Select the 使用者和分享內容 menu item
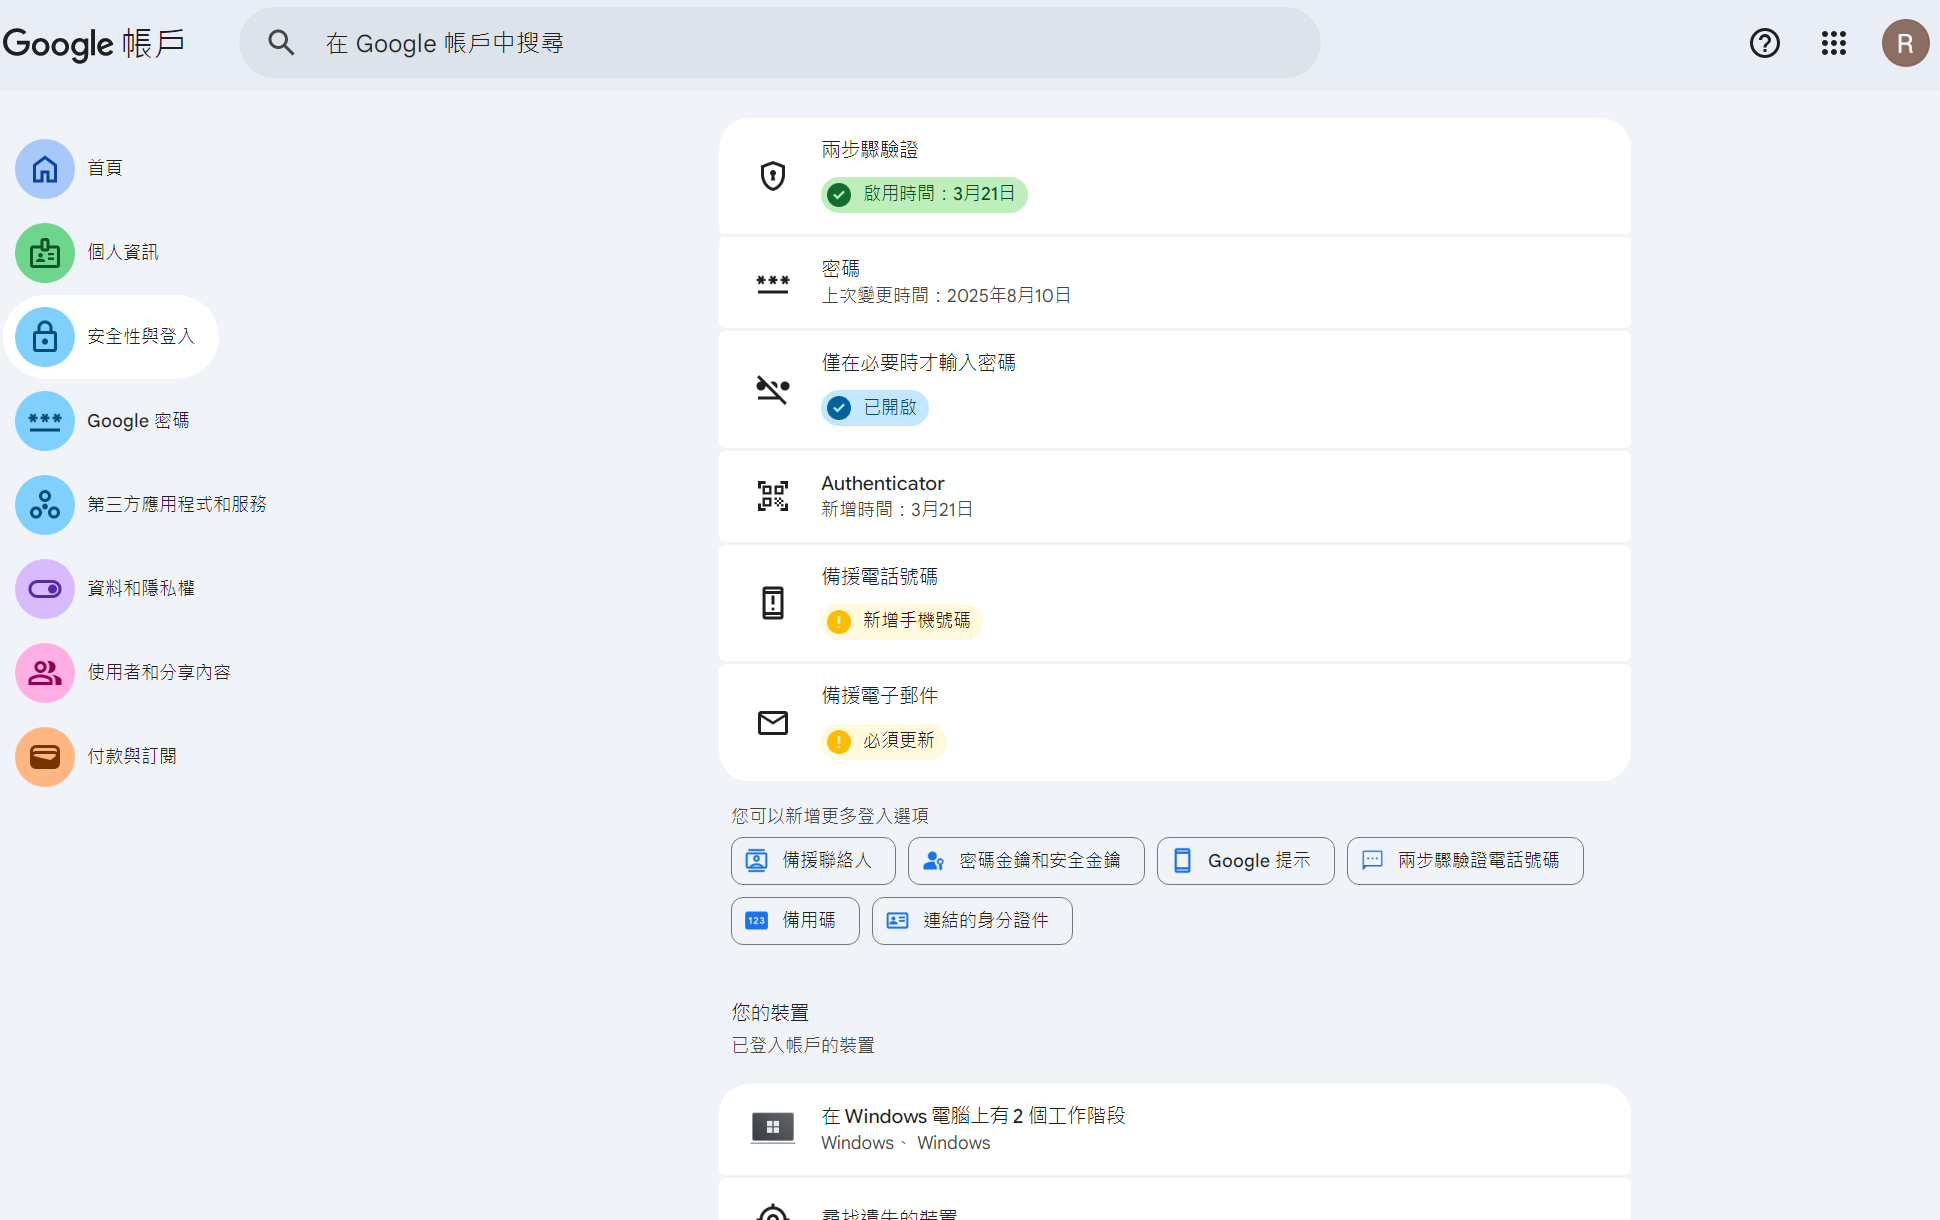 click(x=158, y=673)
